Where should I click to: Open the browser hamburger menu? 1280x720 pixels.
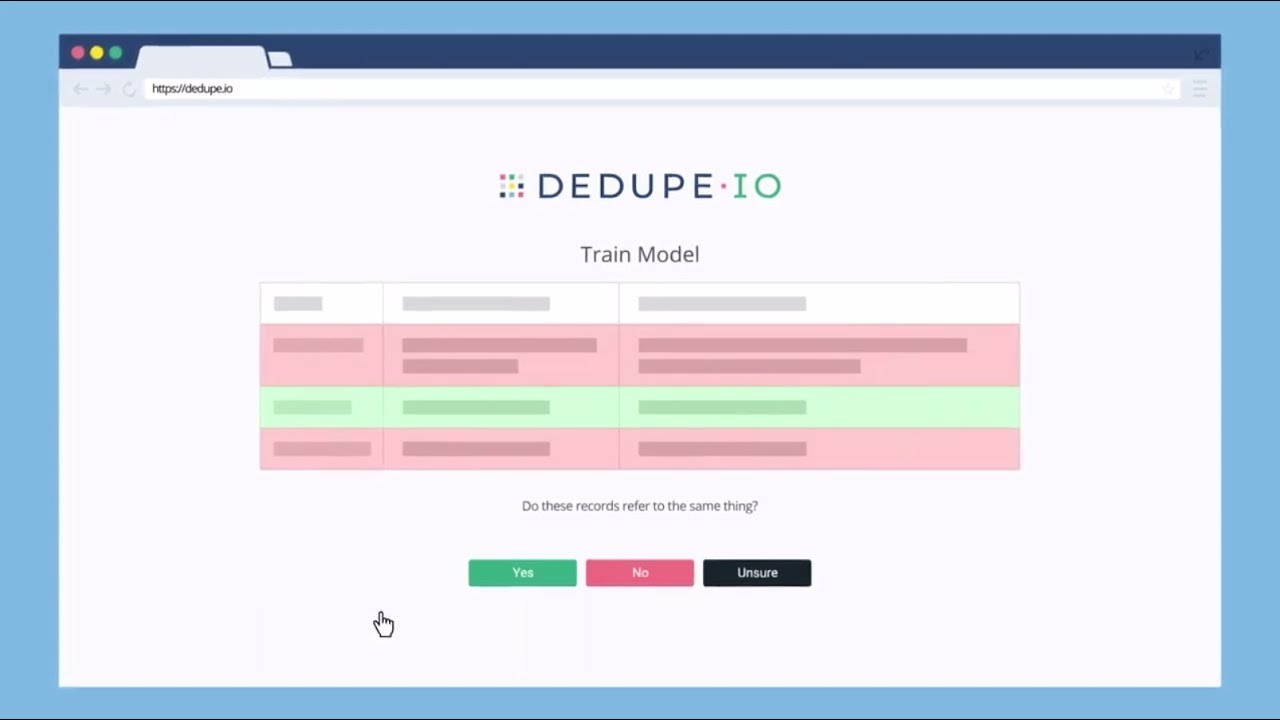(x=1200, y=89)
